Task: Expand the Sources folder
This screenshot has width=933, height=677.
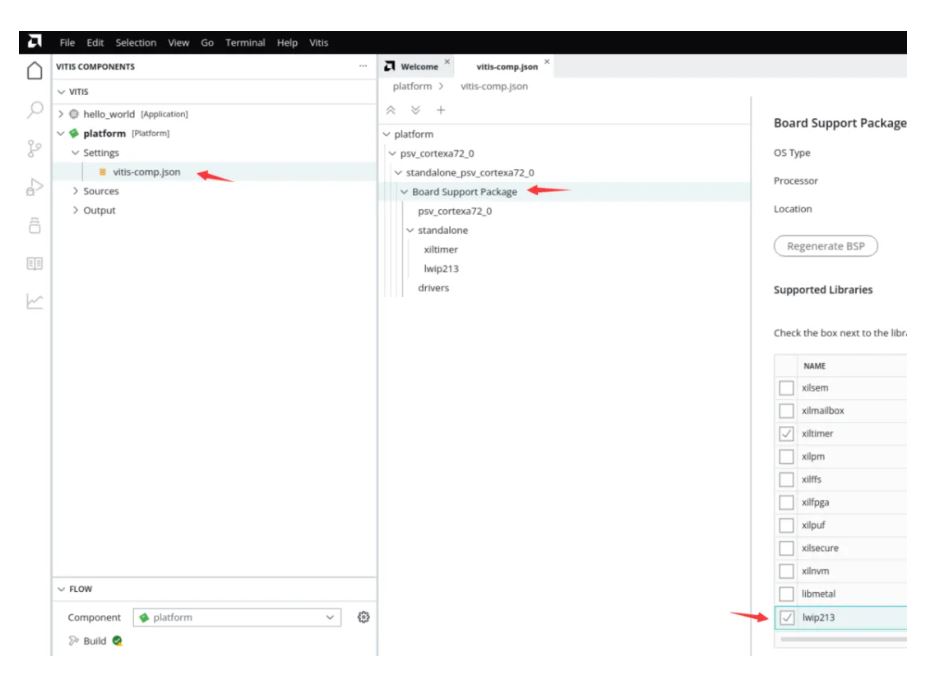Action: 75,191
